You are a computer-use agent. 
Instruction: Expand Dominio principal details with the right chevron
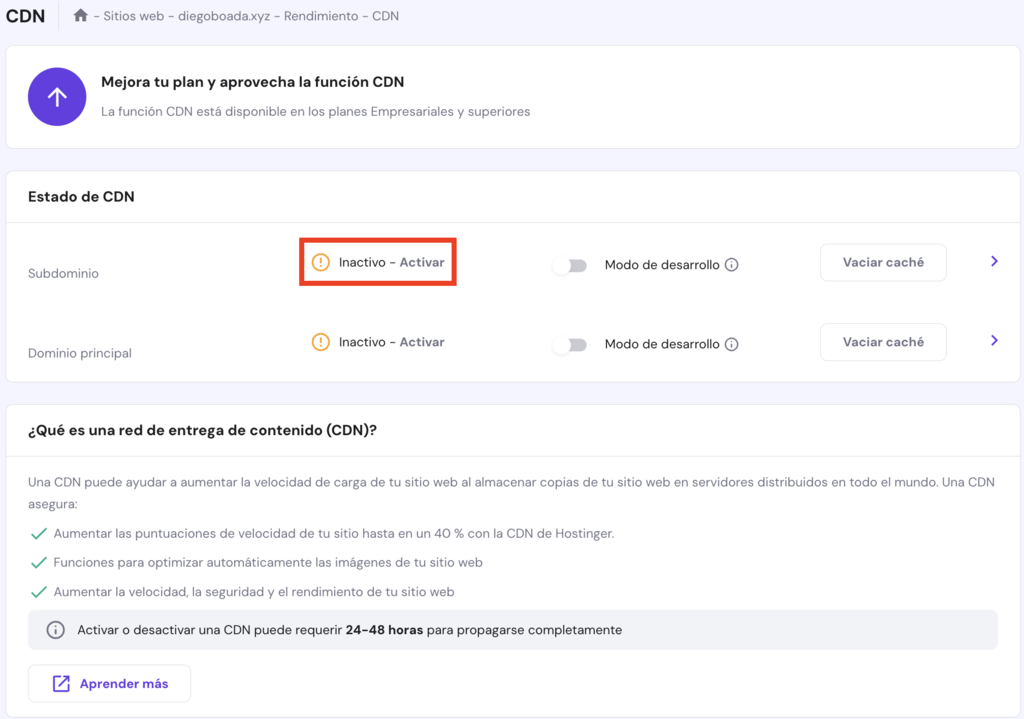[x=994, y=341]
